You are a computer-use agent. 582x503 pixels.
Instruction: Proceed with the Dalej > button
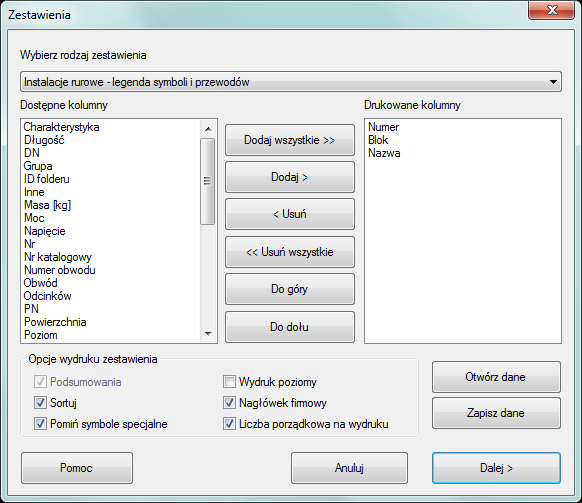(x=496, y=468)
